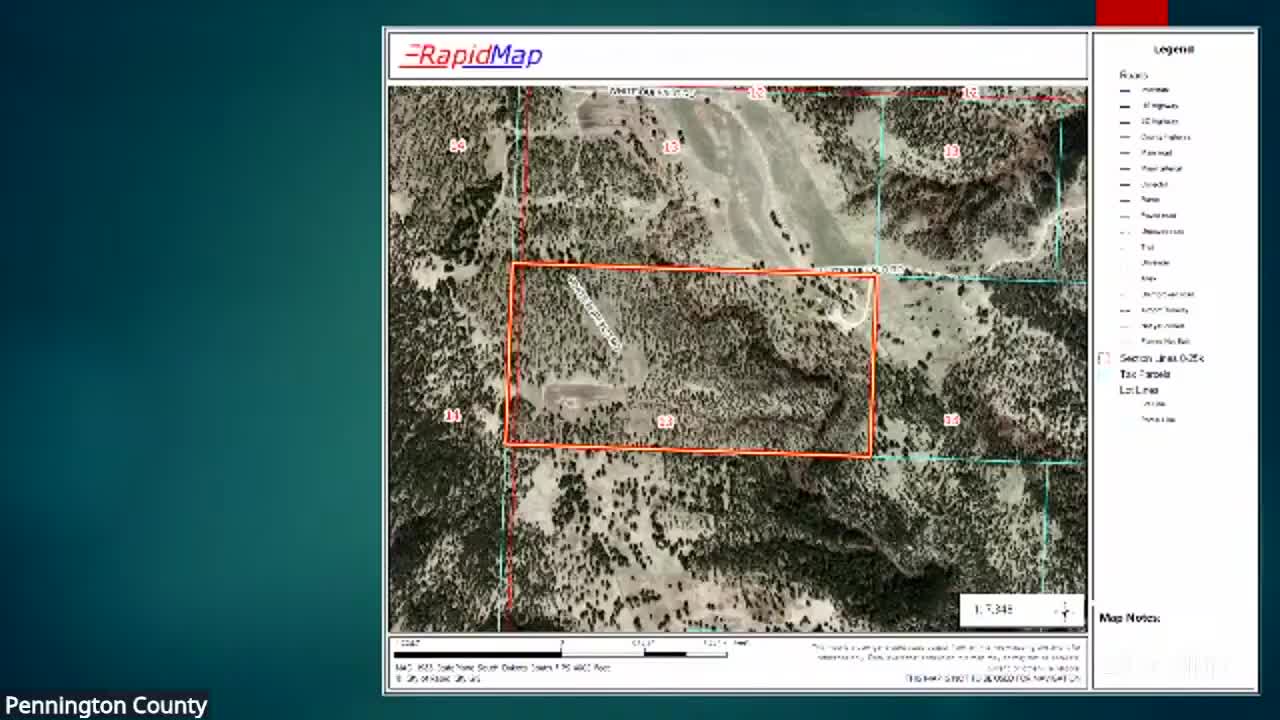Click the north arrow compass icon

(x=1066, y=610)
